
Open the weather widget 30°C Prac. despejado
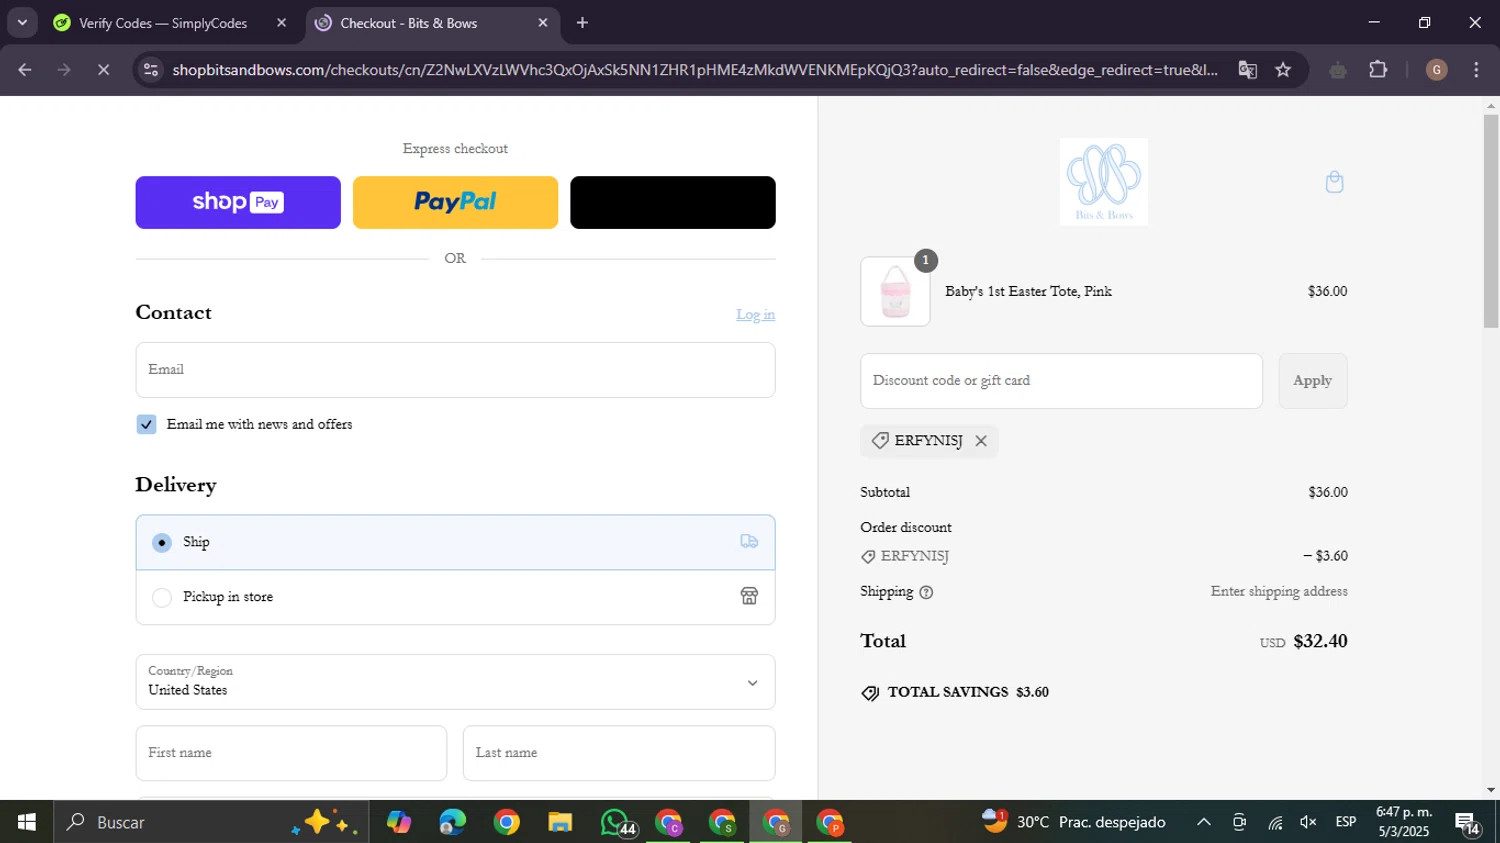click(1074, 822)
